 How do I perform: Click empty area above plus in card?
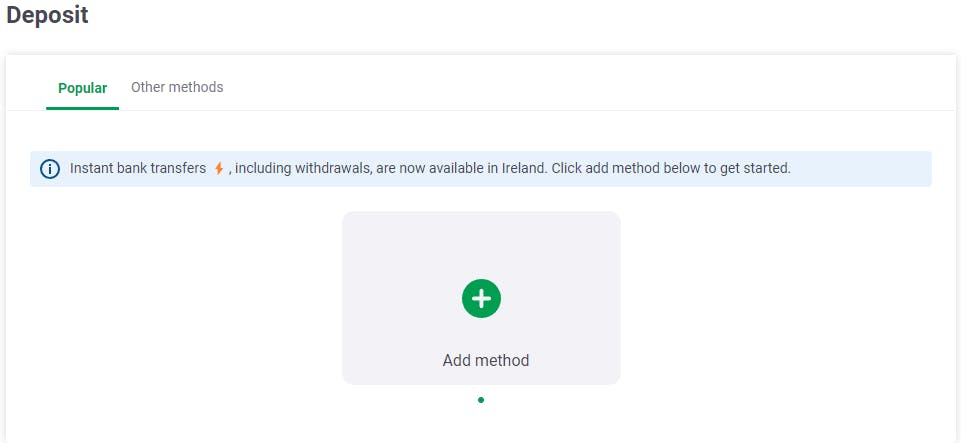[481, 245]
